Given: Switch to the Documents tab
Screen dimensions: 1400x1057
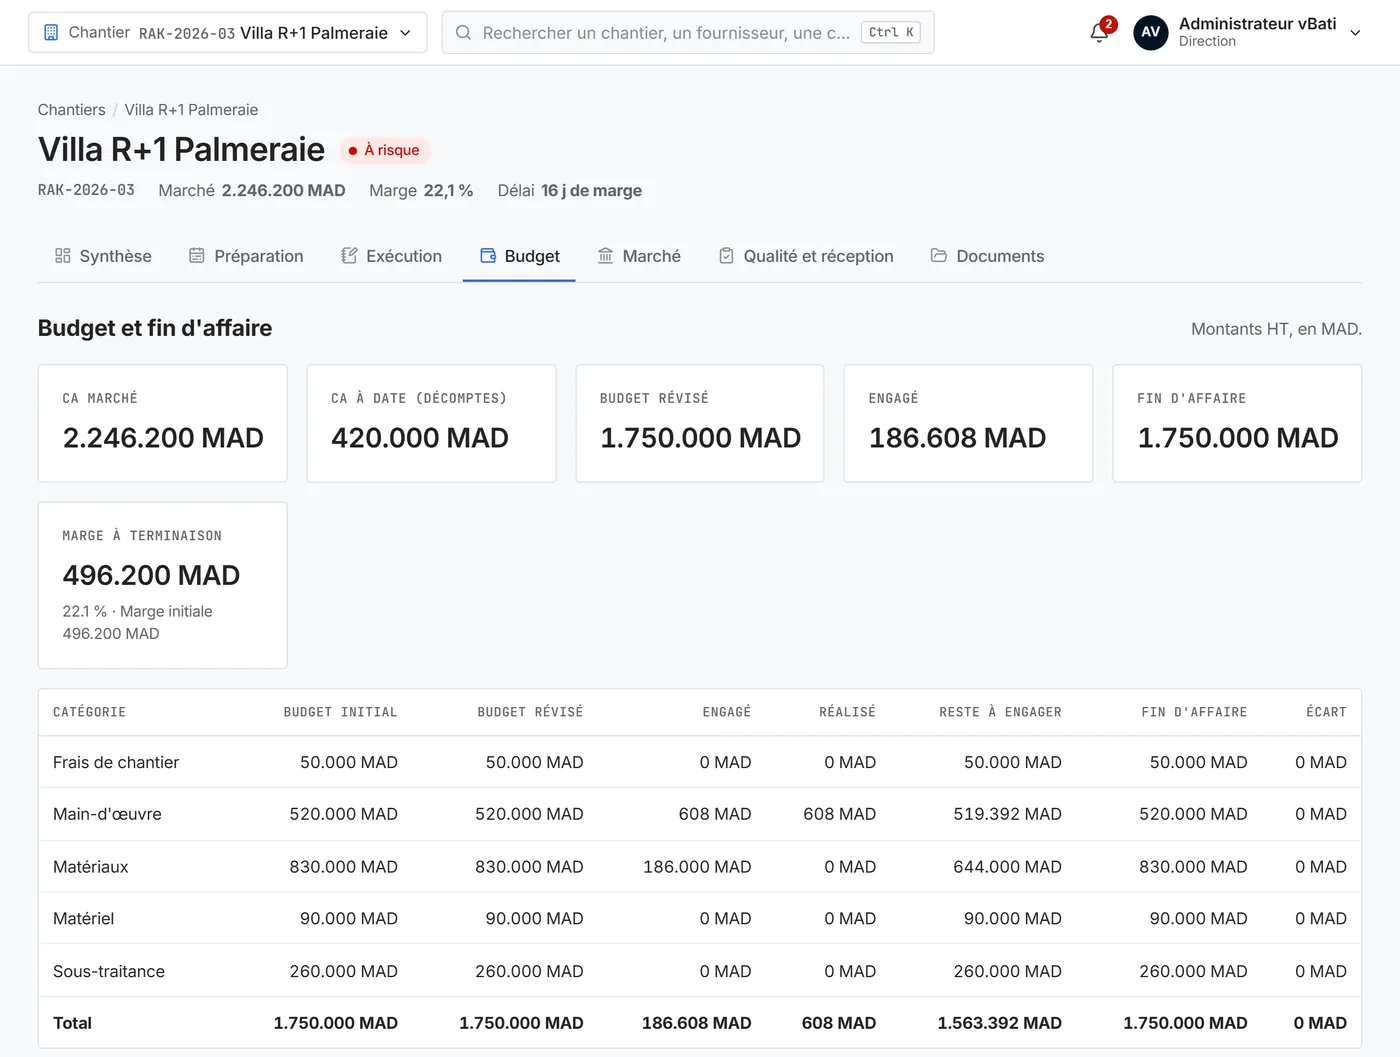Looking at the screenshot, I should coord(987,256).
